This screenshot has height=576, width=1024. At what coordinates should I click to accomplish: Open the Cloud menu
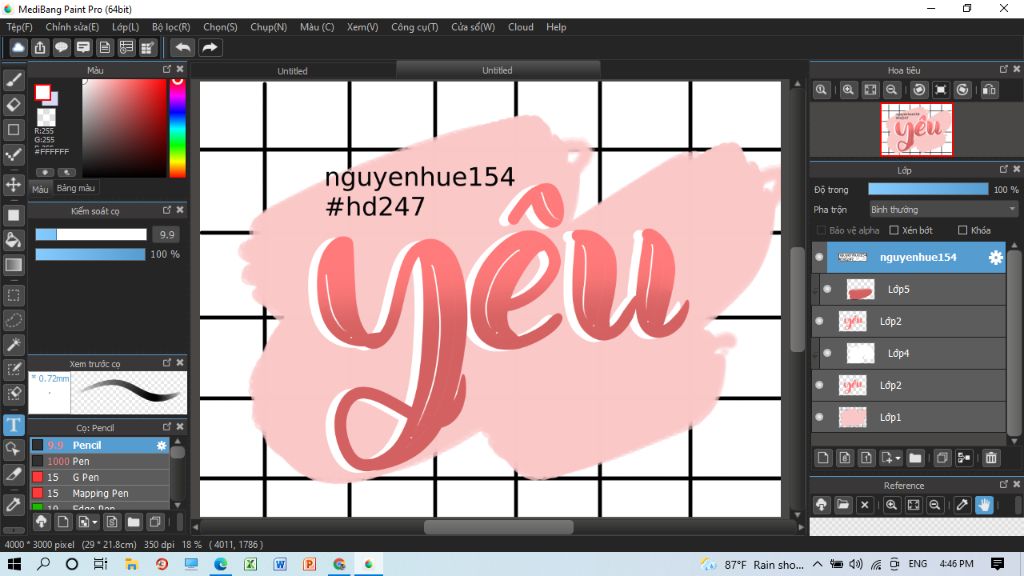coord(520,27)
